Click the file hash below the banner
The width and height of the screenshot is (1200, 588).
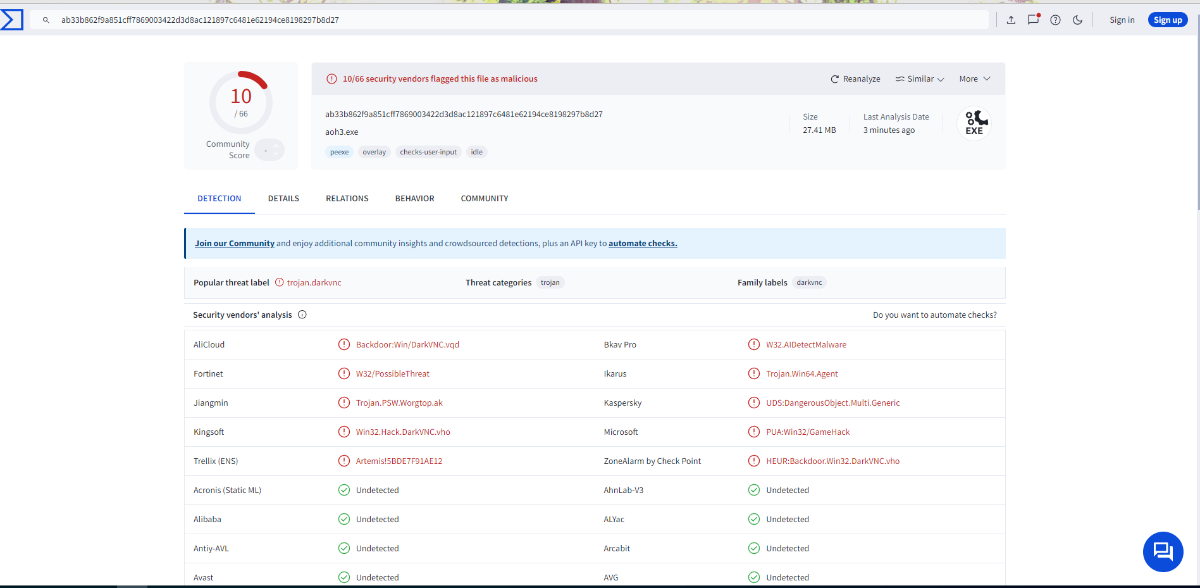[464, 114]
